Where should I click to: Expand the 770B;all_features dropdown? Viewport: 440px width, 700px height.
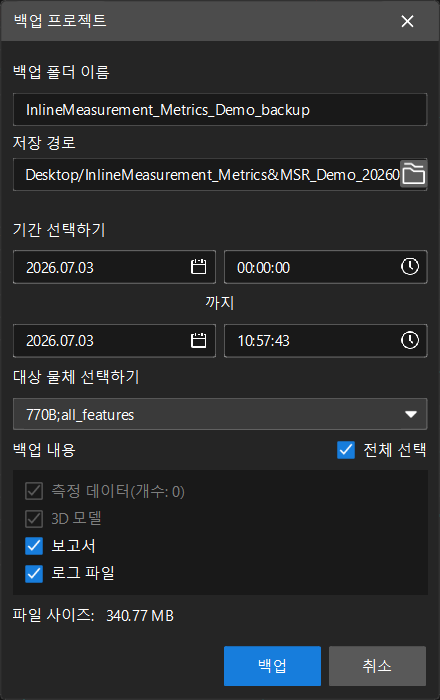point(220,414)
